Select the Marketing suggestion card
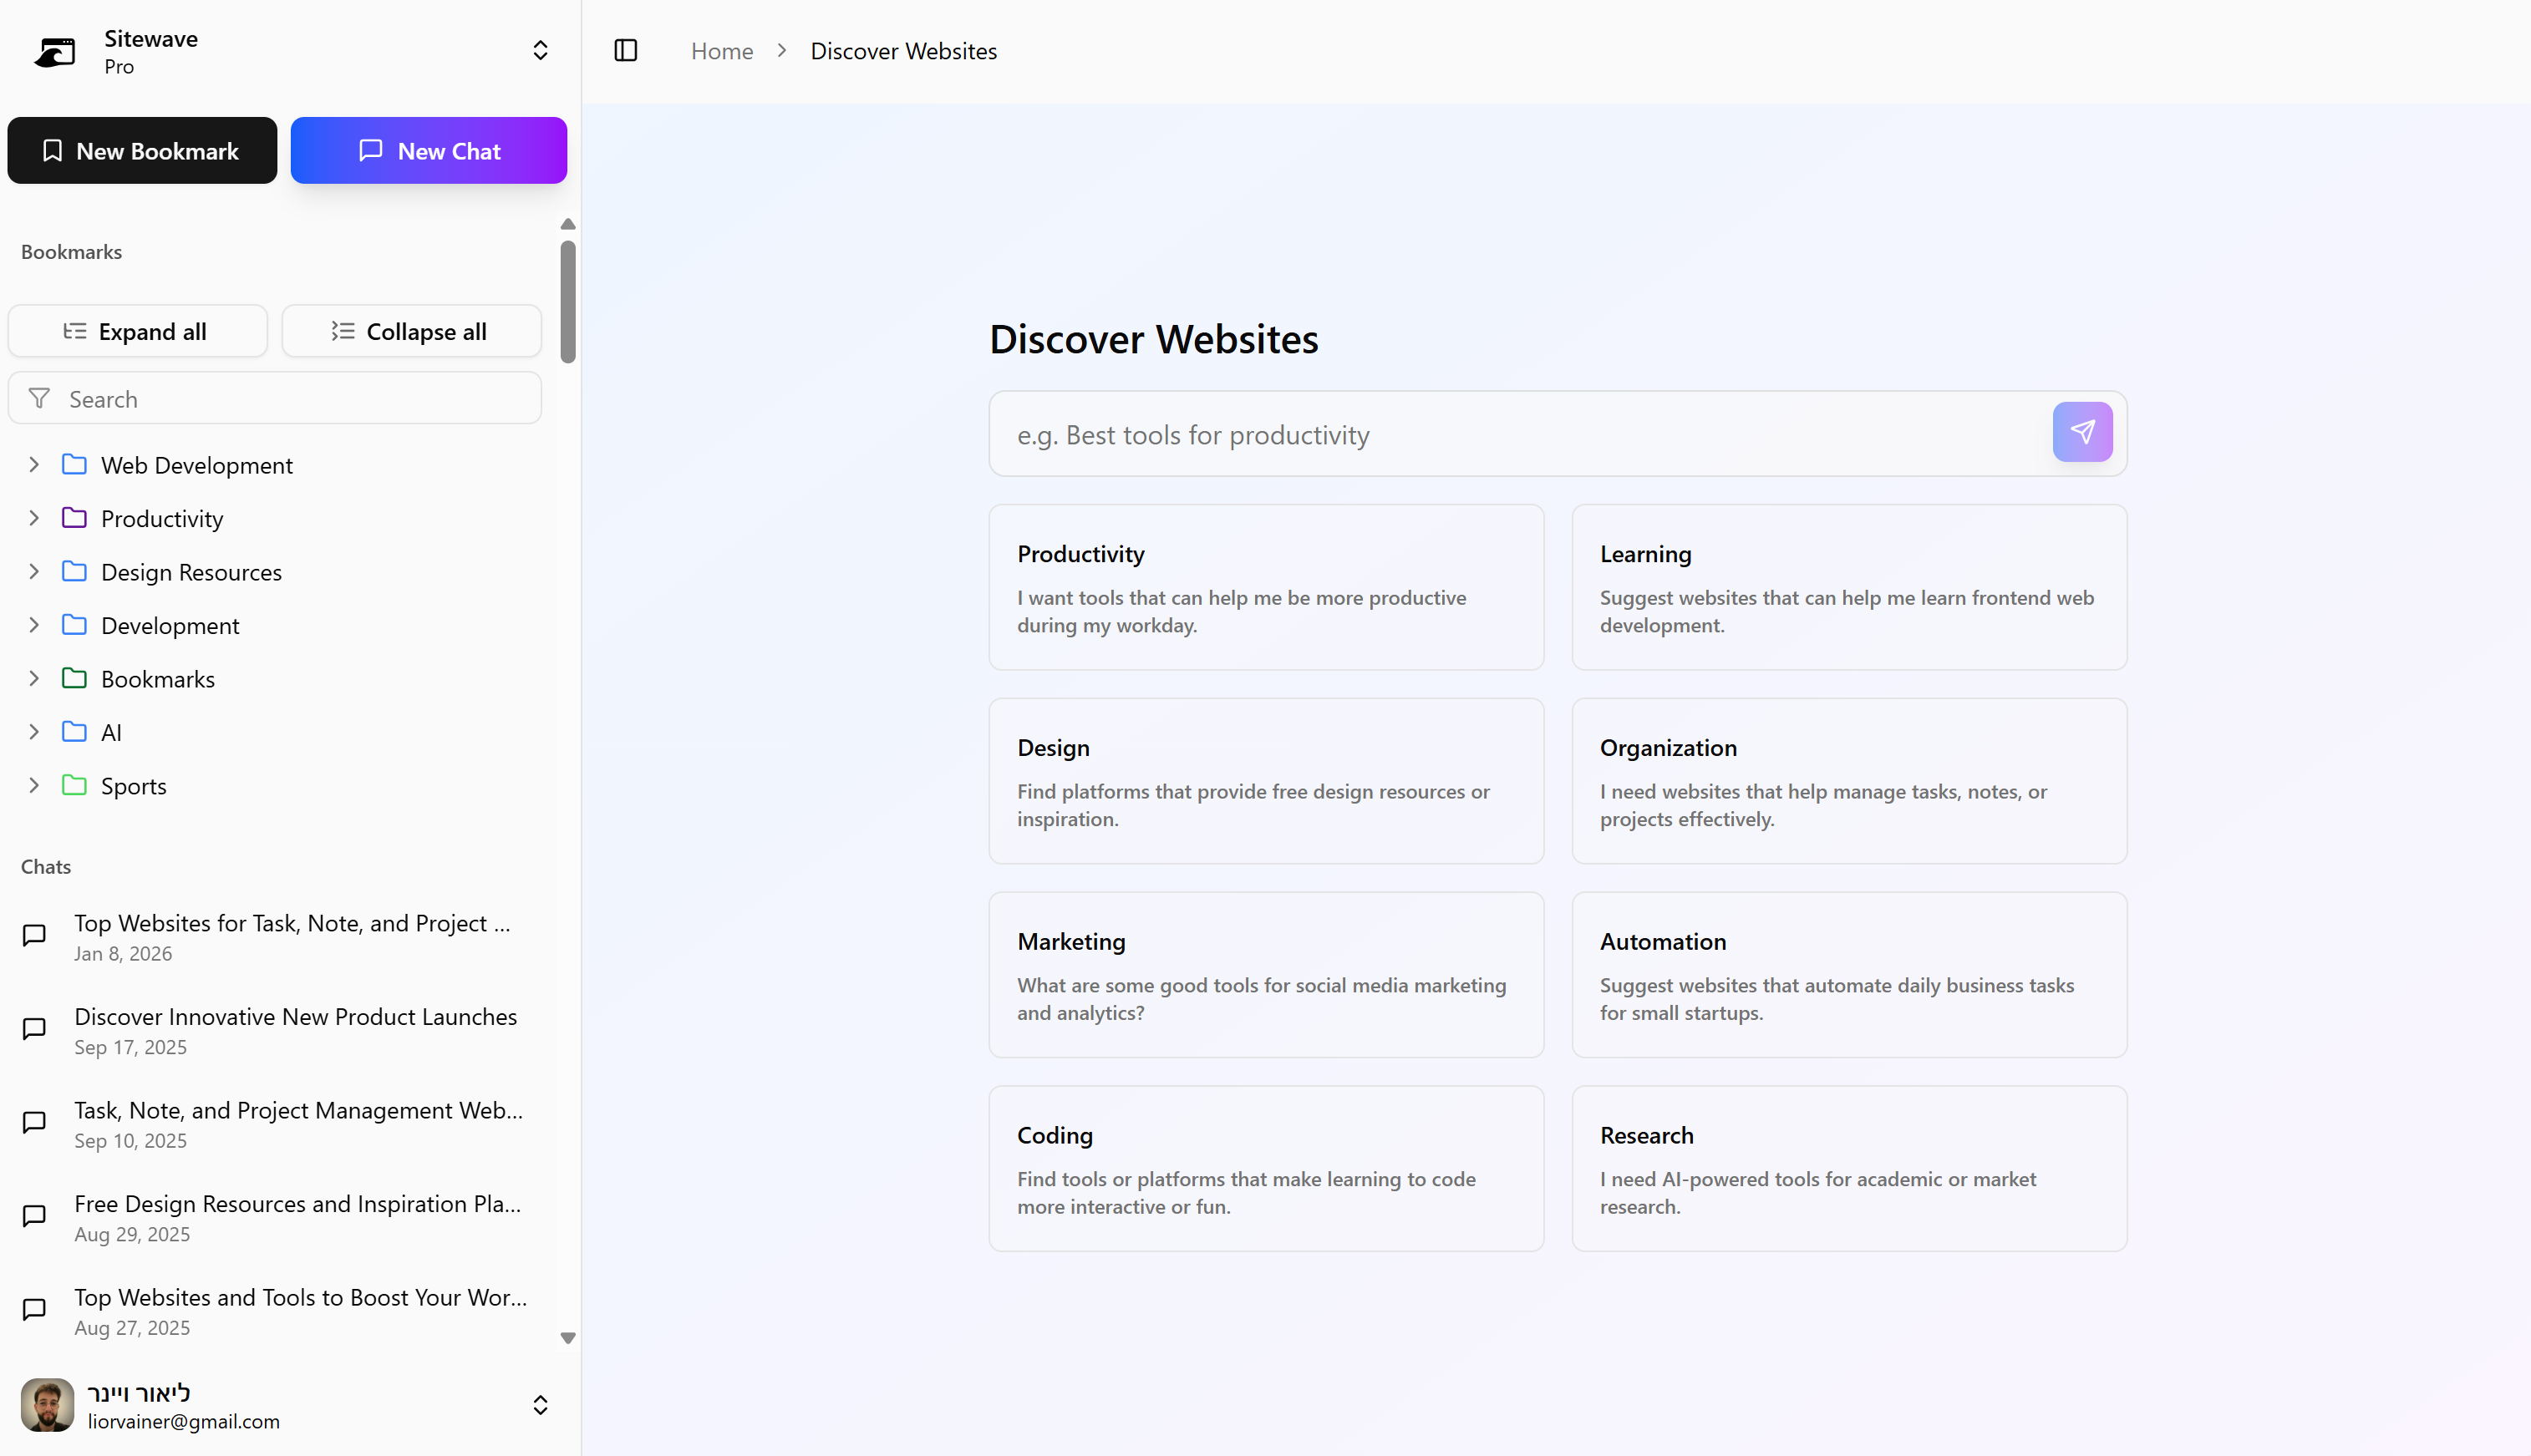 coord(1265,975)
